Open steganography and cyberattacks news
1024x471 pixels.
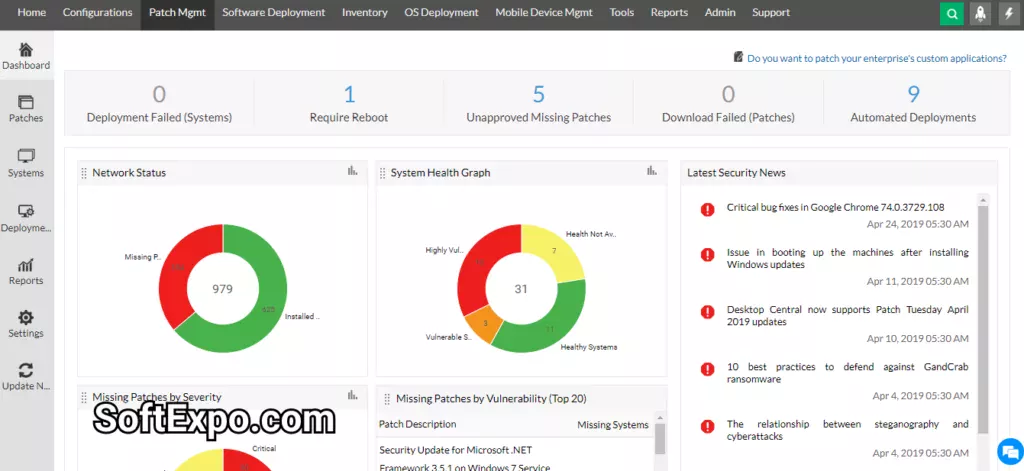[848, 430]
